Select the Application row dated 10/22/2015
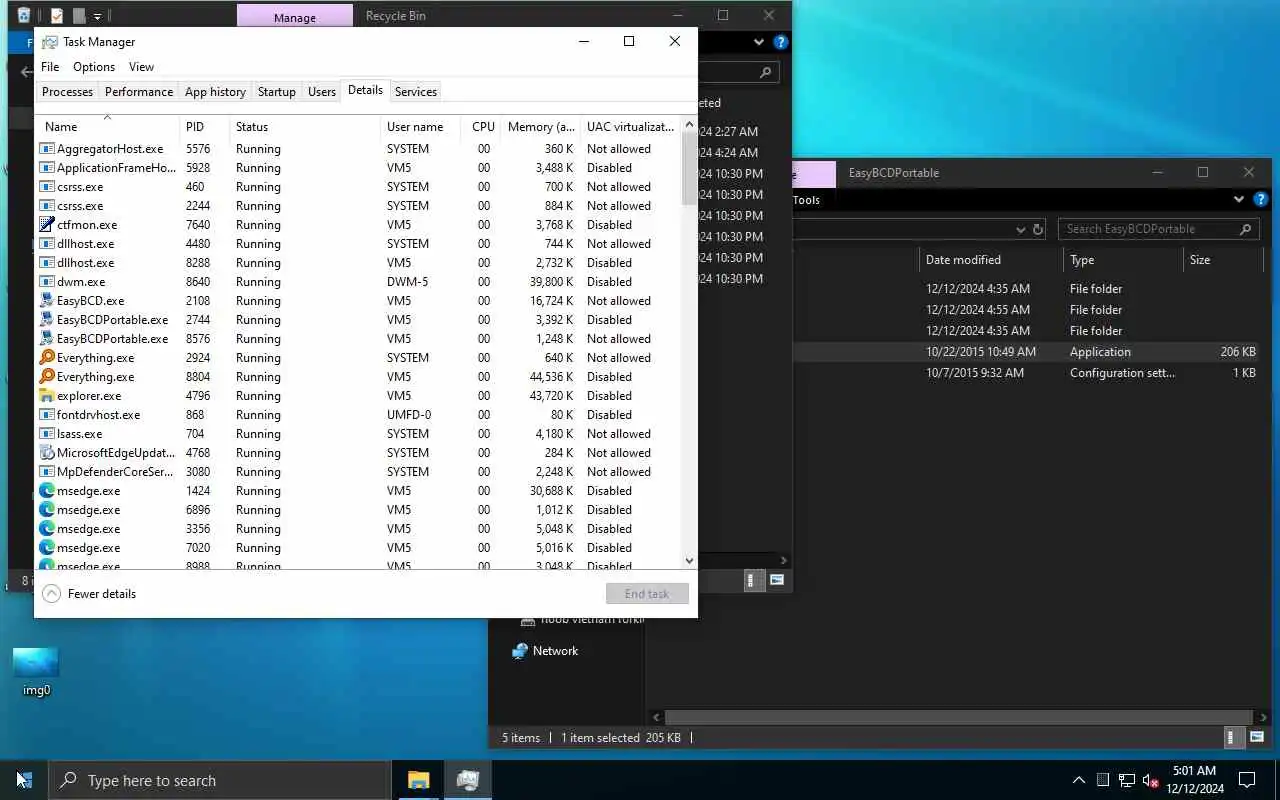 (1030, 352)
